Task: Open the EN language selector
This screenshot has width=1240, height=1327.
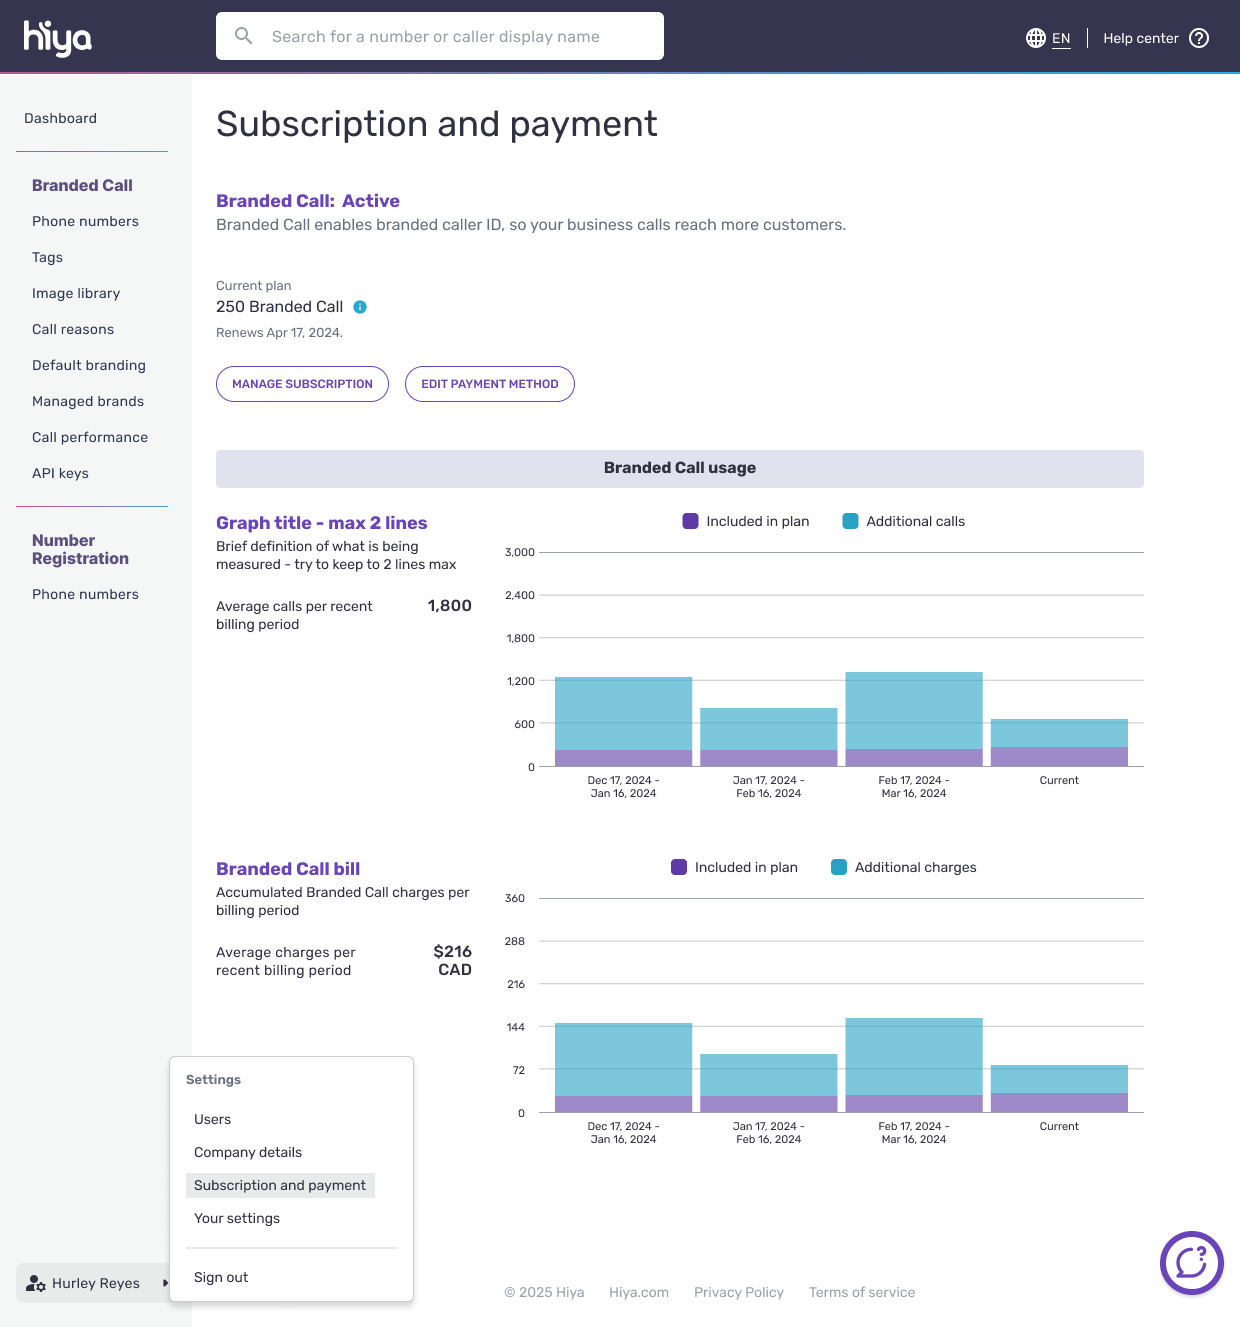Action: point(1061,38)
